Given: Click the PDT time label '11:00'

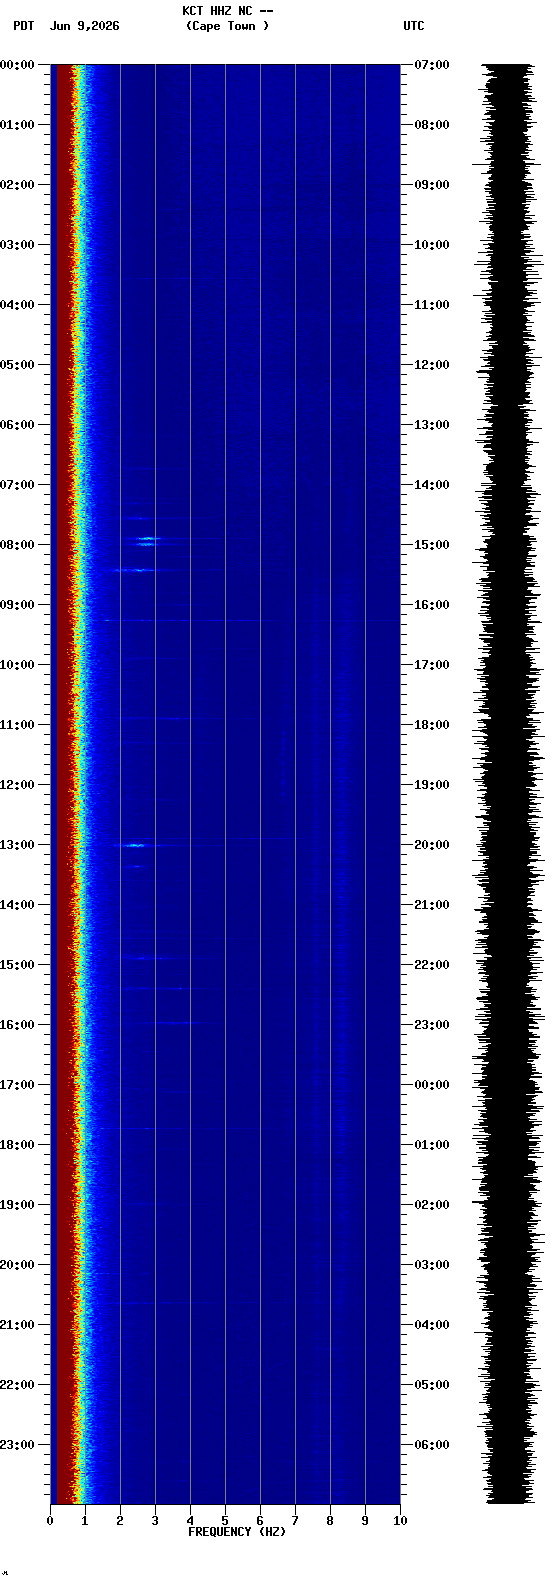Looking at the screenshot, I should click(17, 725).
